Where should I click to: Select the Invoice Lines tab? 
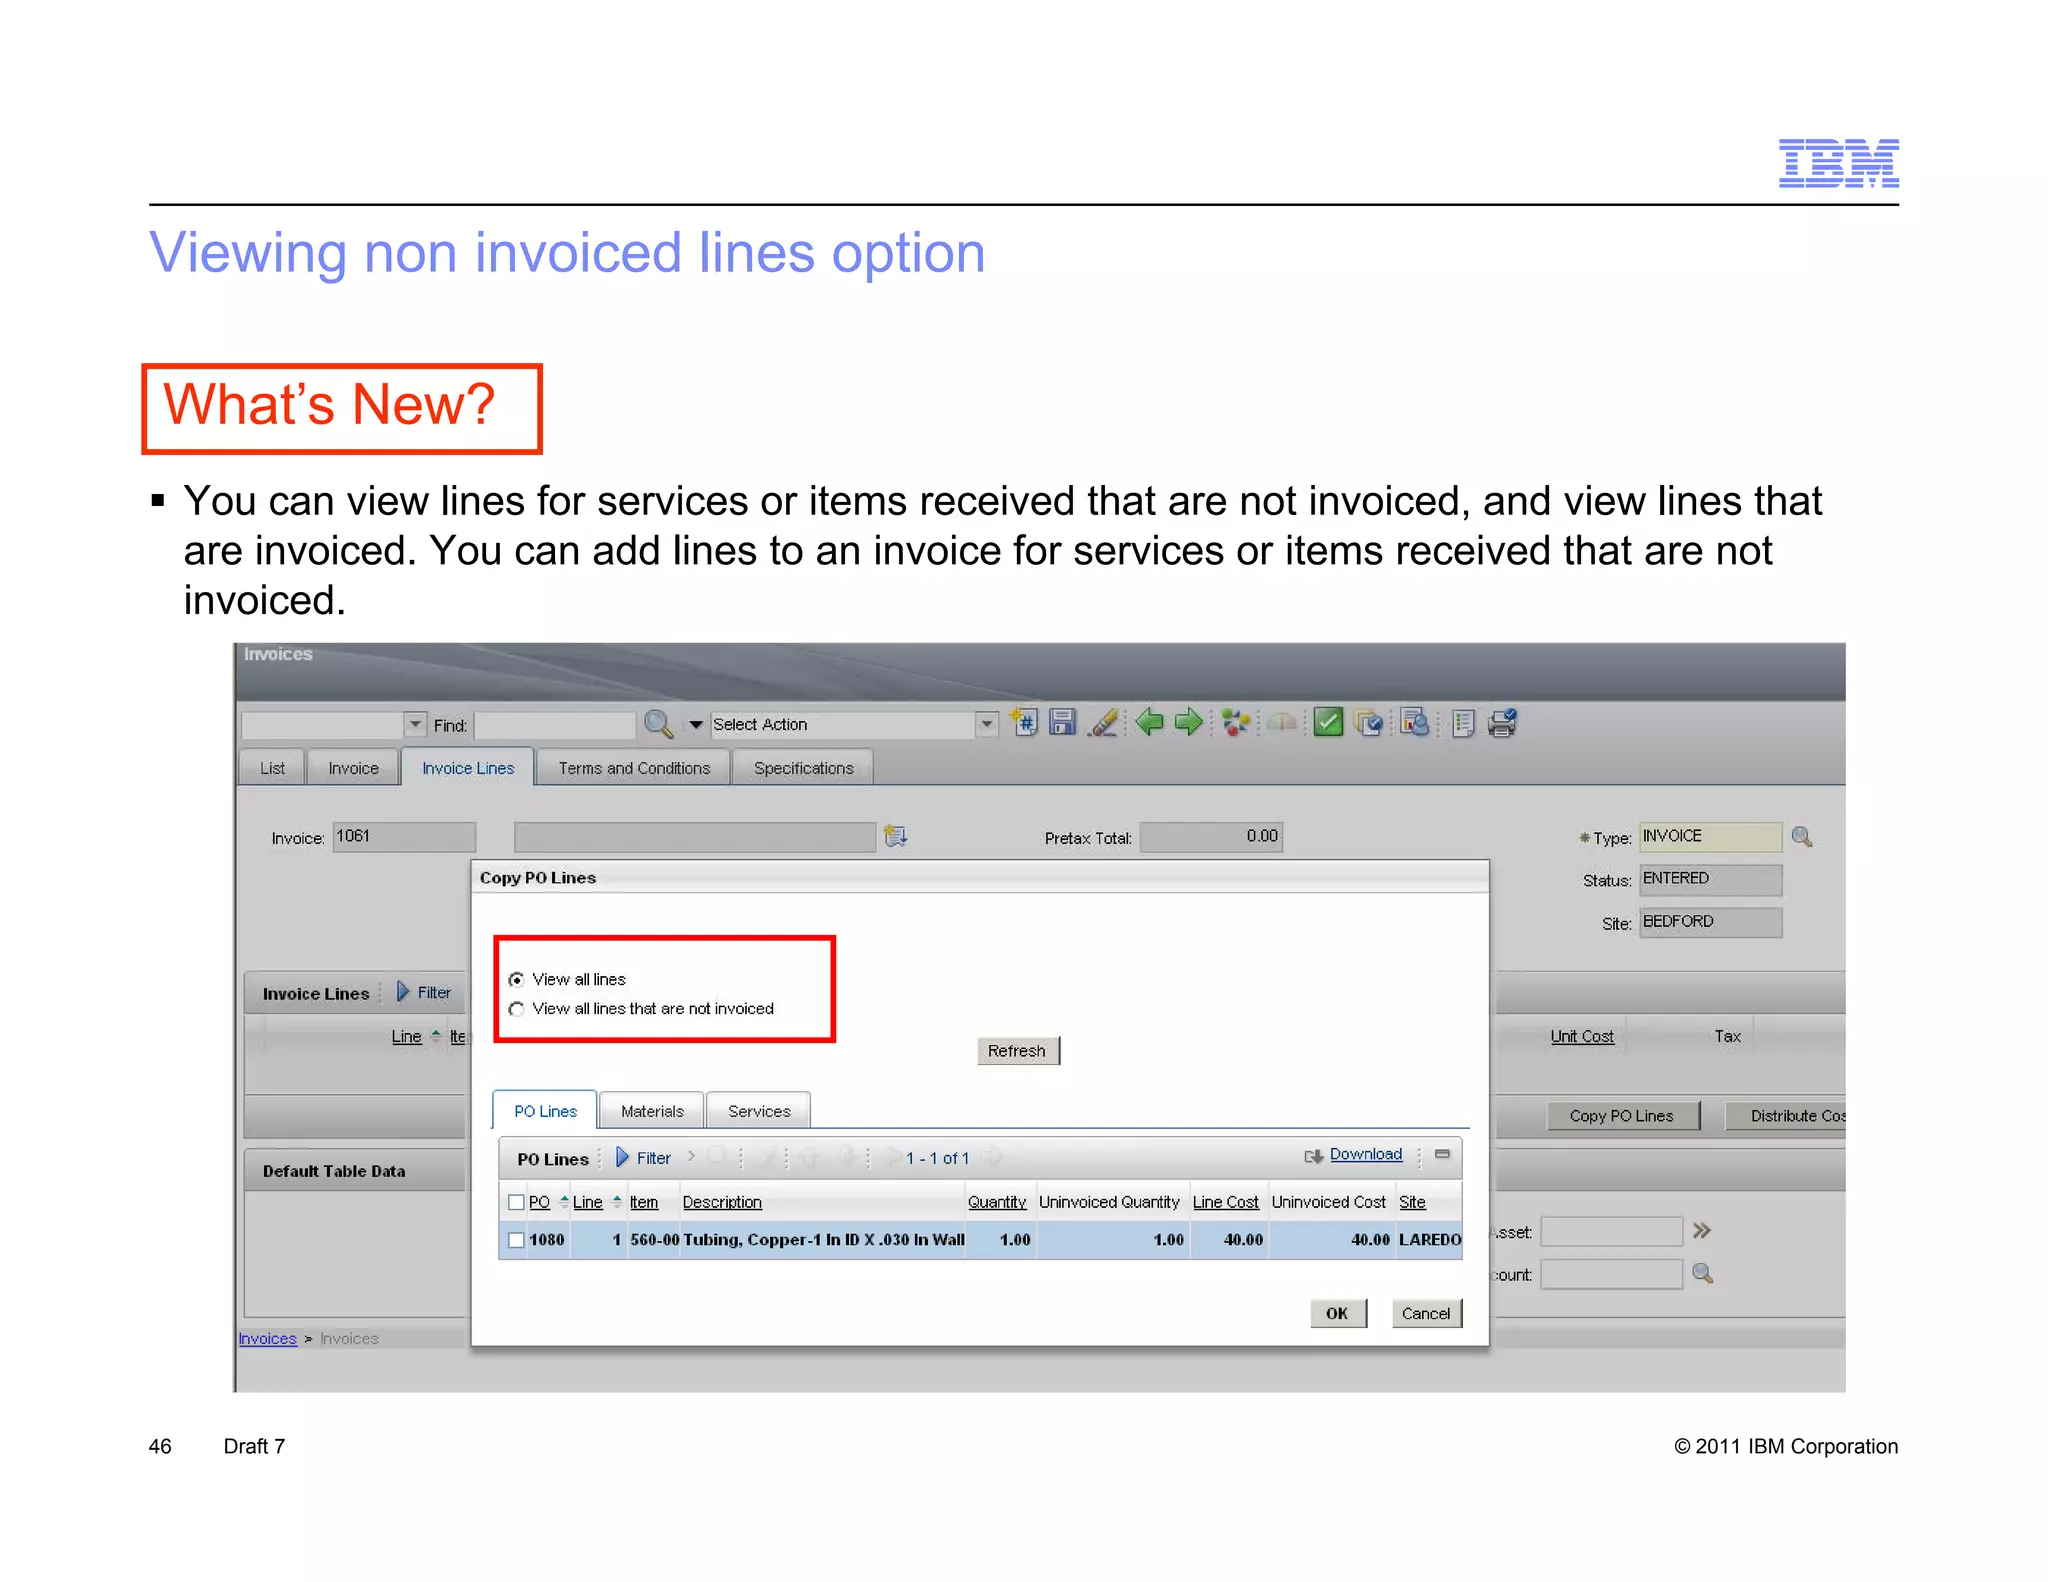click(468, 768)
